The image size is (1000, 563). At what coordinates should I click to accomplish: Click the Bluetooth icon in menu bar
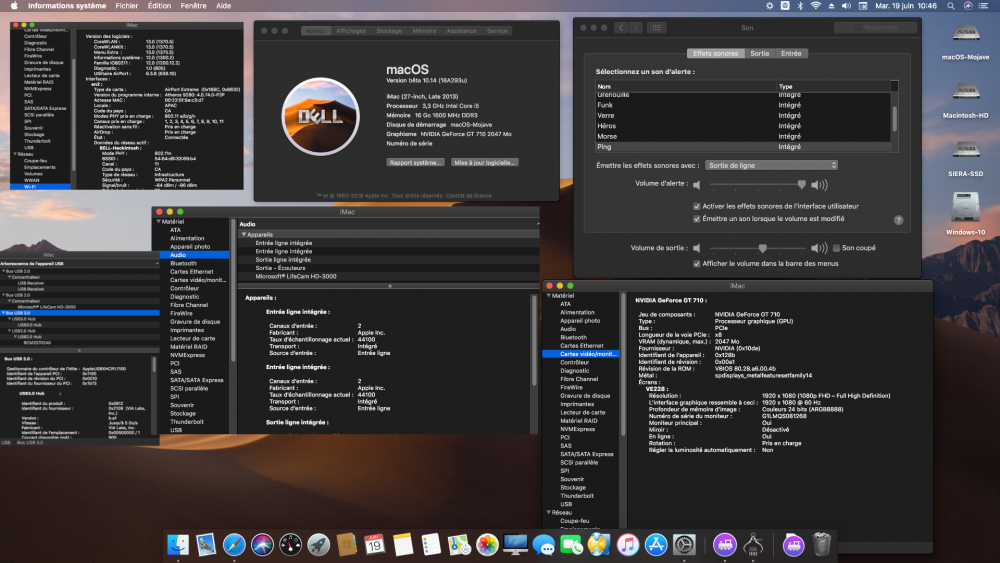[x=800, y=6]
